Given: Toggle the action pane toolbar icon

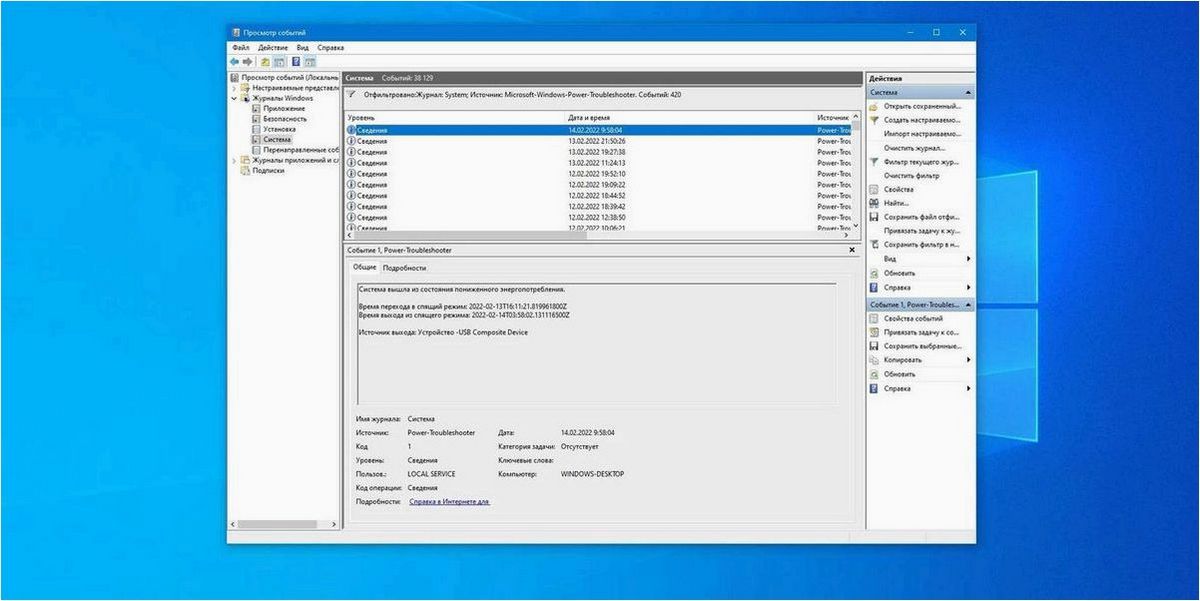Looking at the screenshot, I should 311,61.
